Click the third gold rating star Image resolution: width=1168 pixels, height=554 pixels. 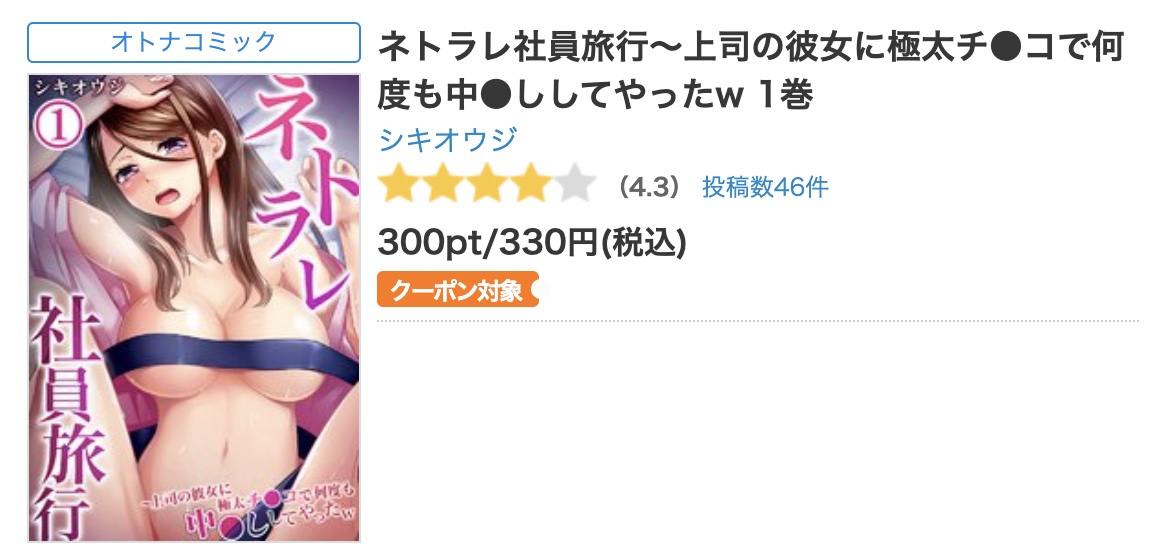click(486, 185)
